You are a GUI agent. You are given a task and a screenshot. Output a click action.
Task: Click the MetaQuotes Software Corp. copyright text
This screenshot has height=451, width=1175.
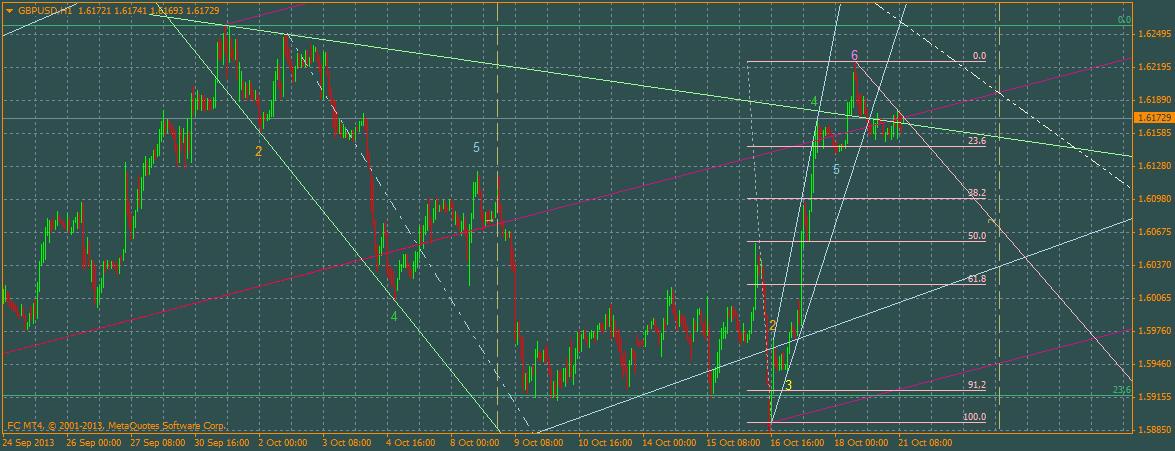click(x=161, y=426)
